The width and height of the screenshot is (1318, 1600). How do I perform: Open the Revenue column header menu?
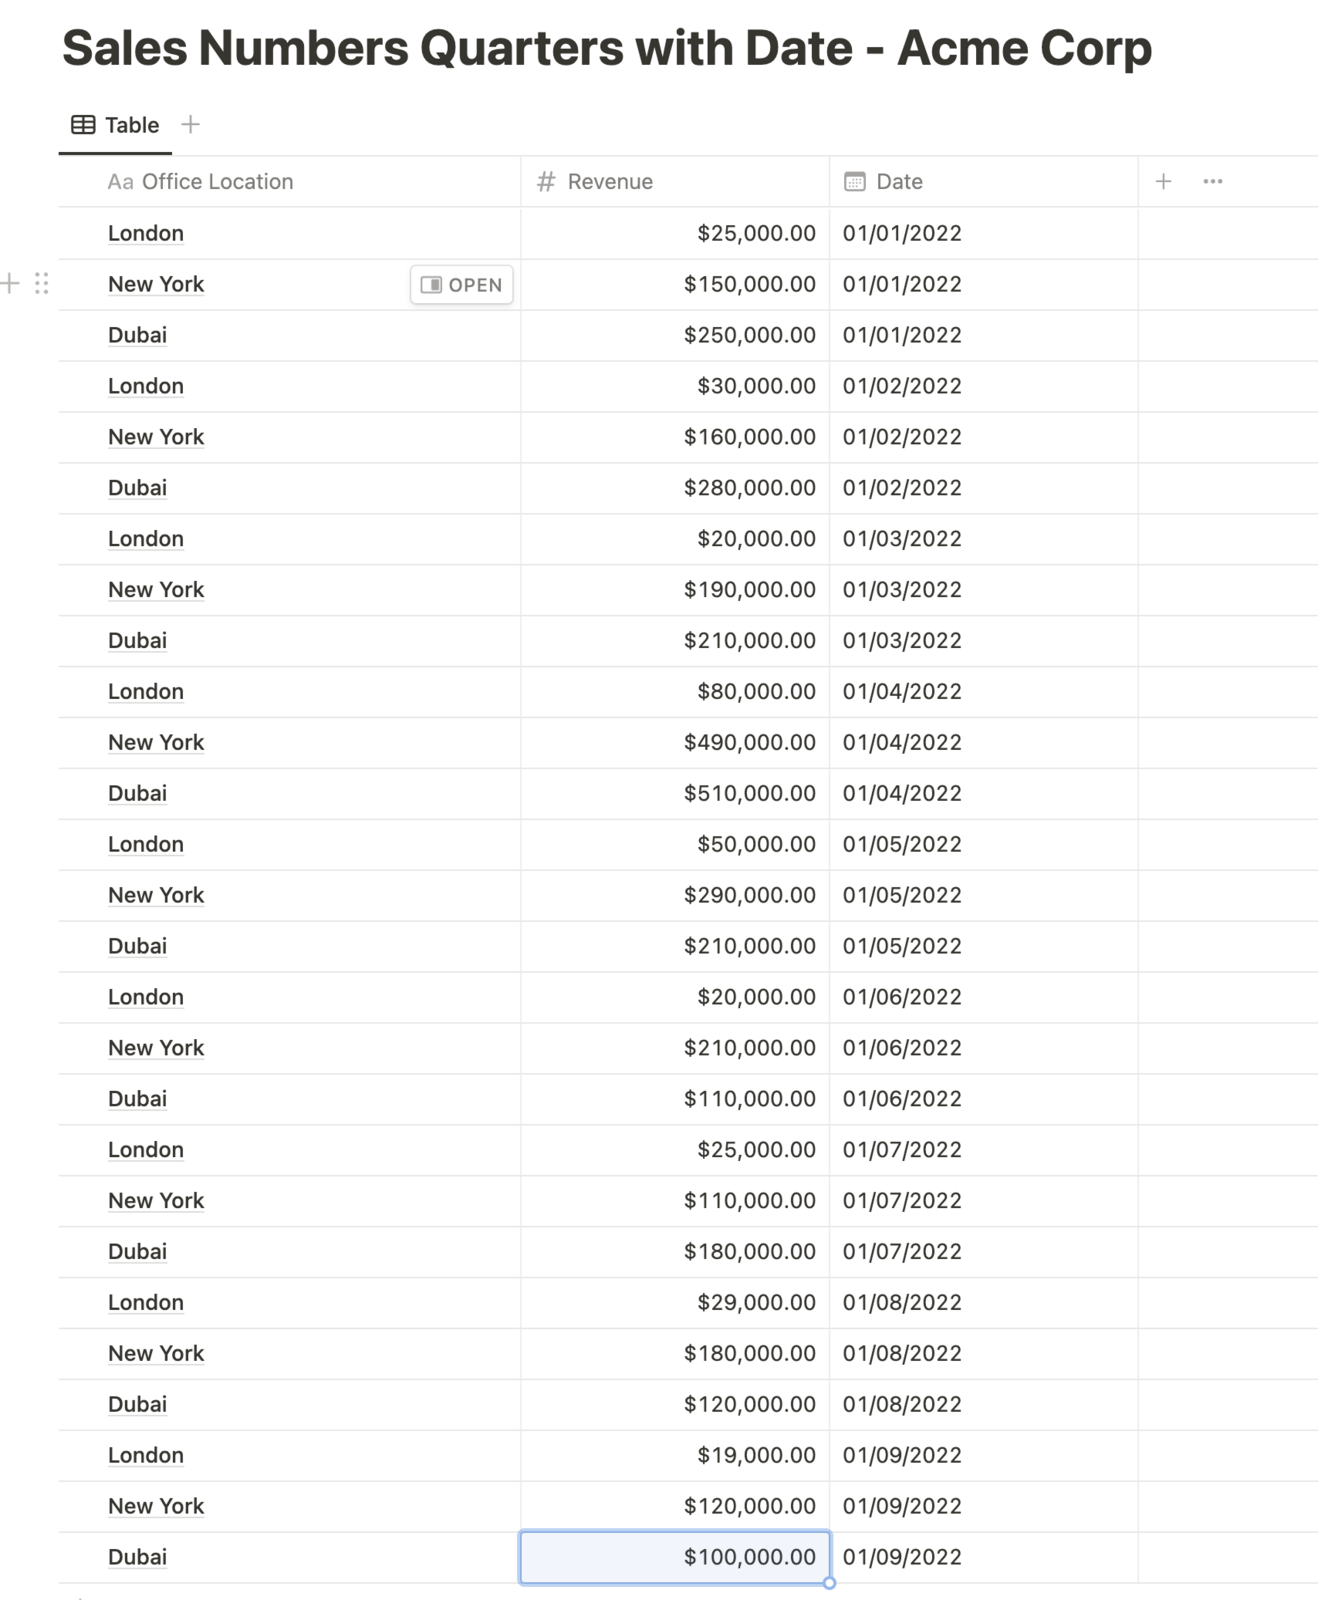click(610, 181)
